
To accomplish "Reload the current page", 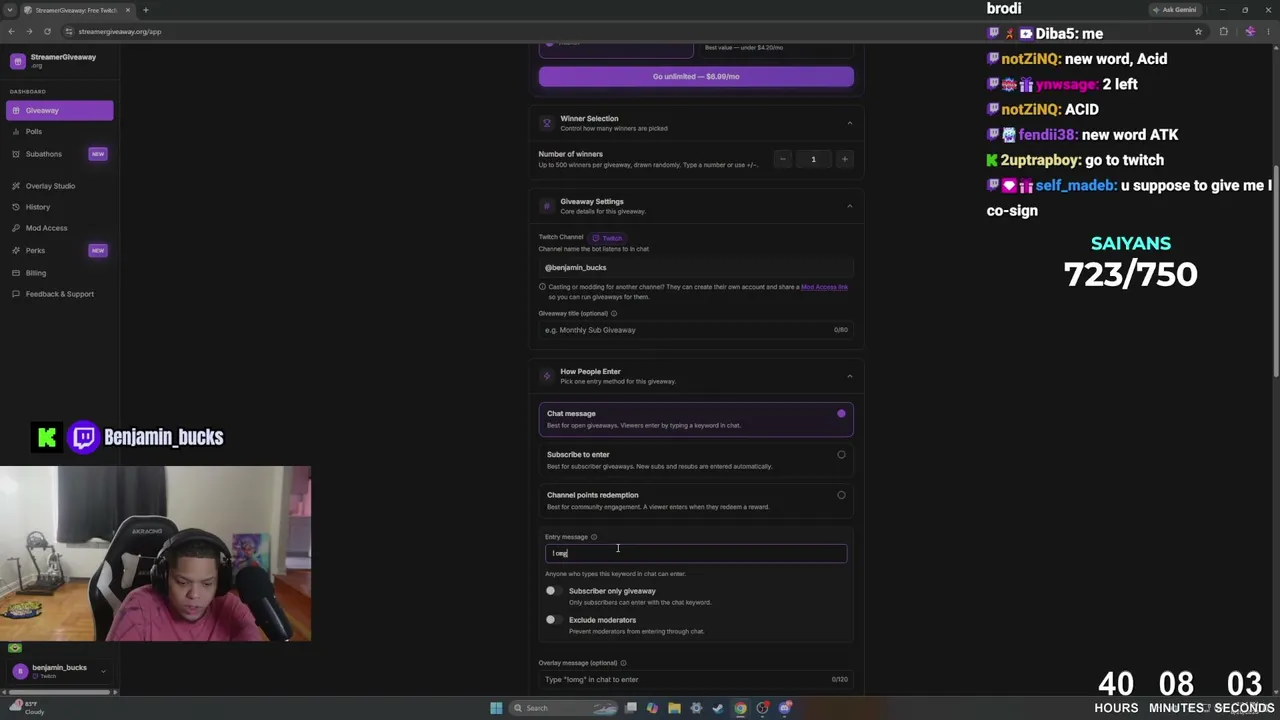I will tap(47, 31).
